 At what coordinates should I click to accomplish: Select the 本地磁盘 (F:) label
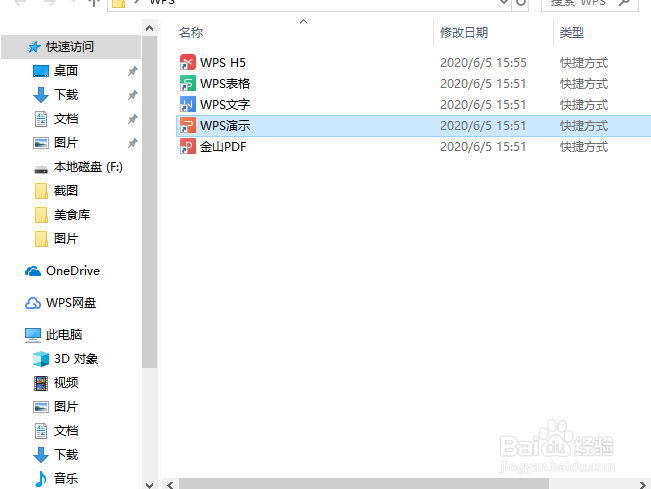[88, 167]
